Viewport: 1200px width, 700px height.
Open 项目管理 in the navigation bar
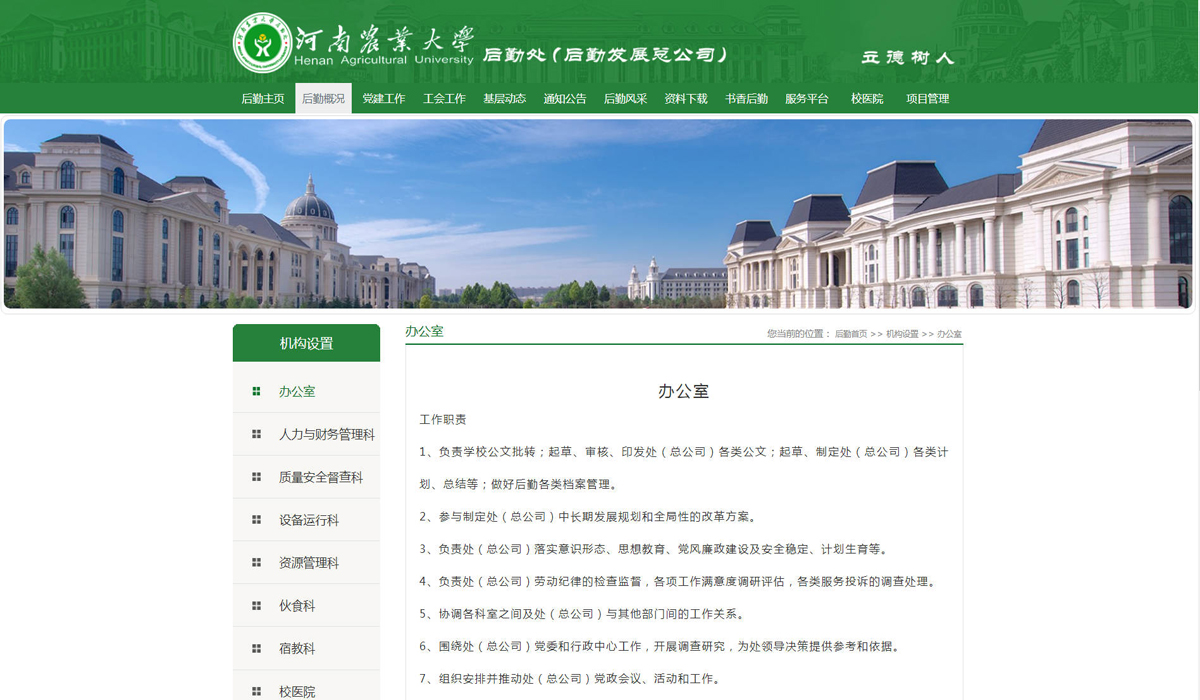pyautogui.click(x=927, y=99)
